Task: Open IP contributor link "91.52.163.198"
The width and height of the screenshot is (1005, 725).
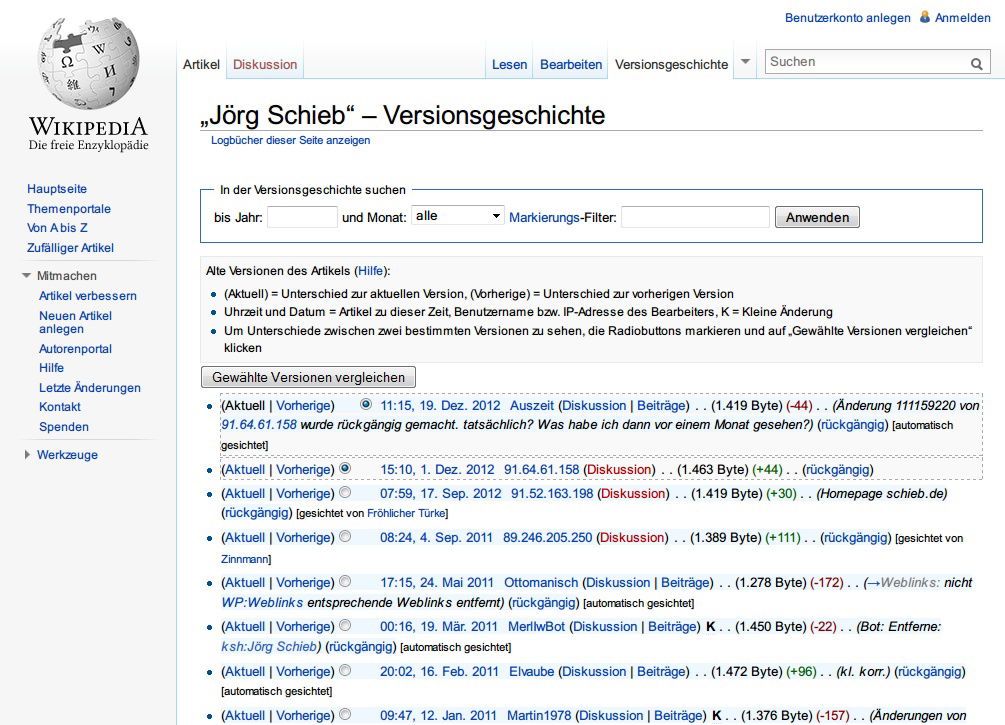Action: pos(552,494)
